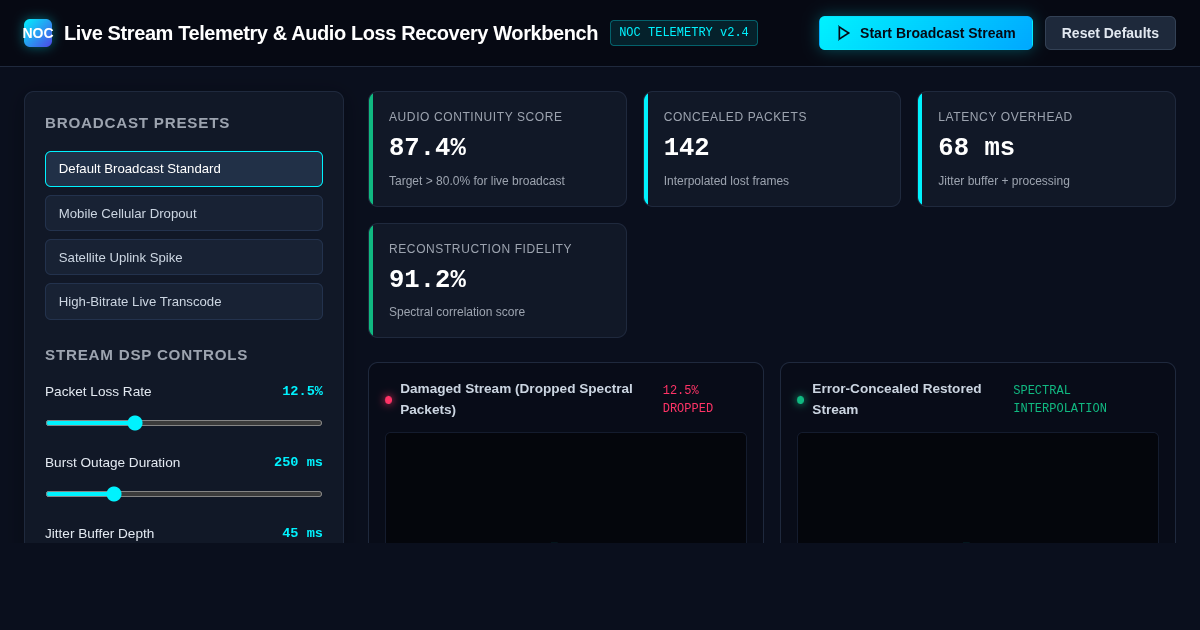1200x630 pixels.
Task: Click the 'Interpolated lost frames' caption
Action: pos(726,181)
